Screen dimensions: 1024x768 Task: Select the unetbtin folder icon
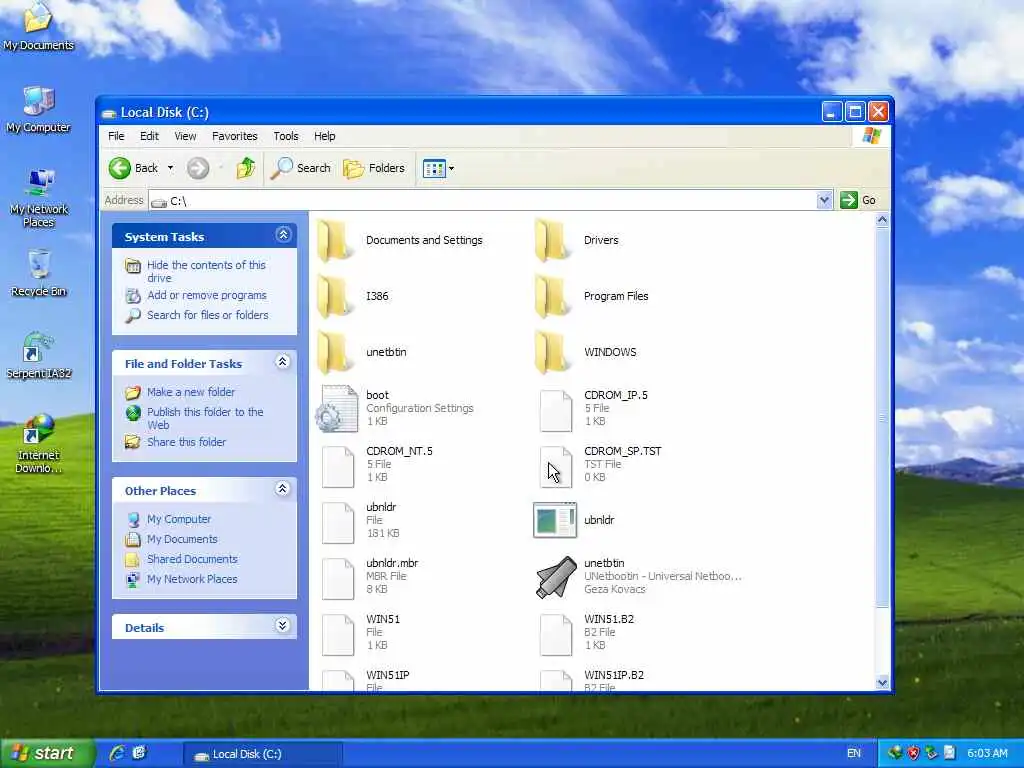pyautogui.click(x=334, y=353)
